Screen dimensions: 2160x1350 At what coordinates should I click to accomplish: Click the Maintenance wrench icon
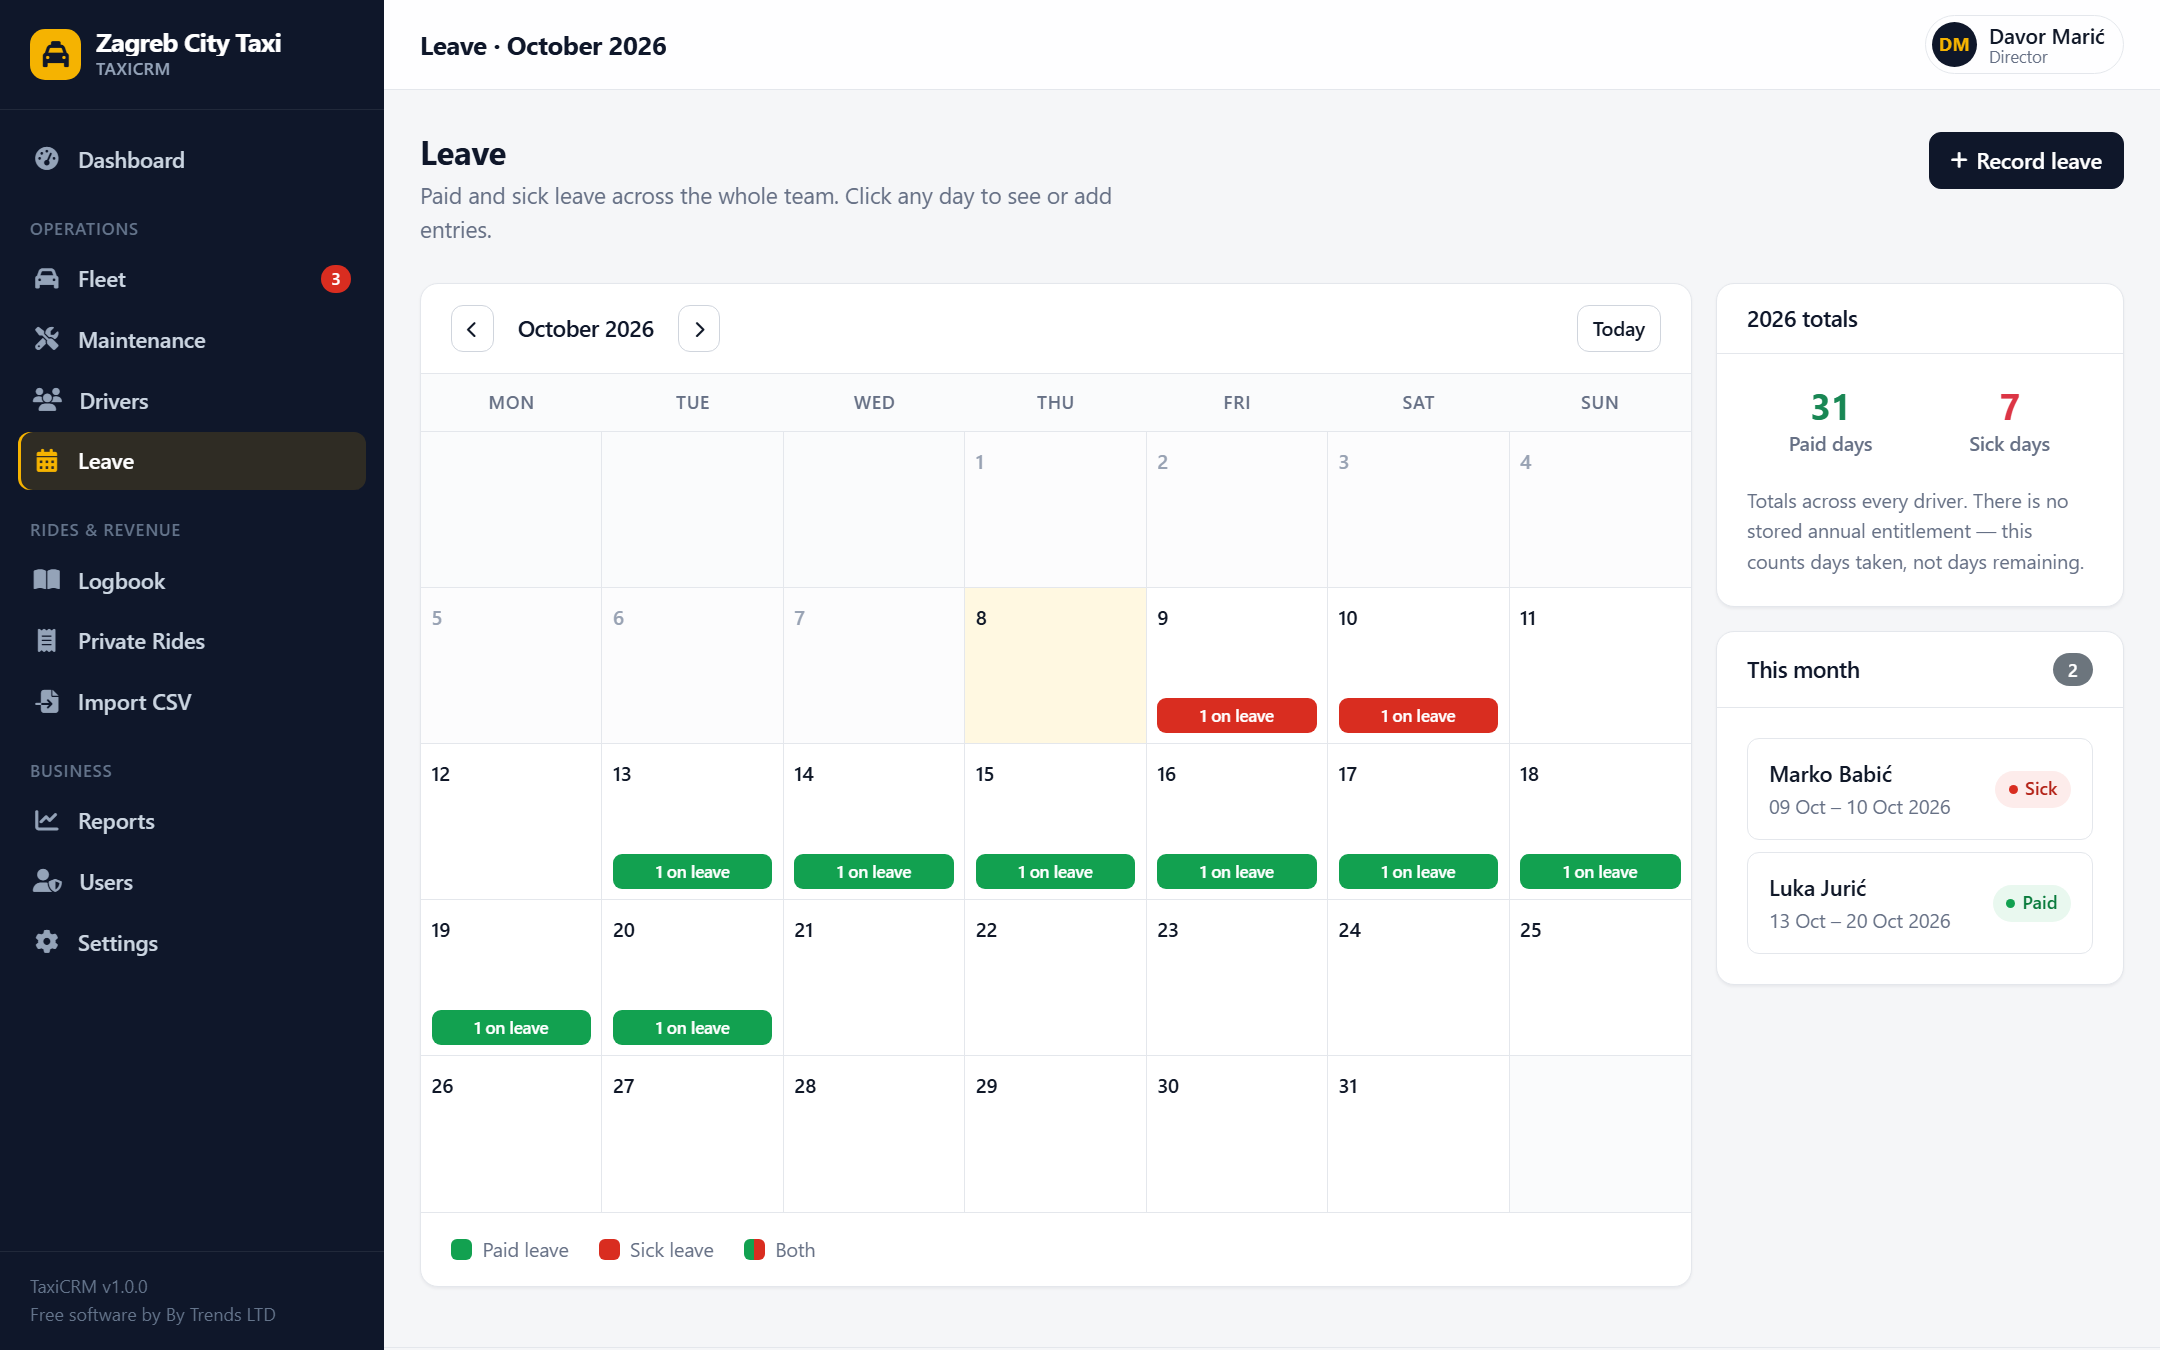click(x=47, y=339)
